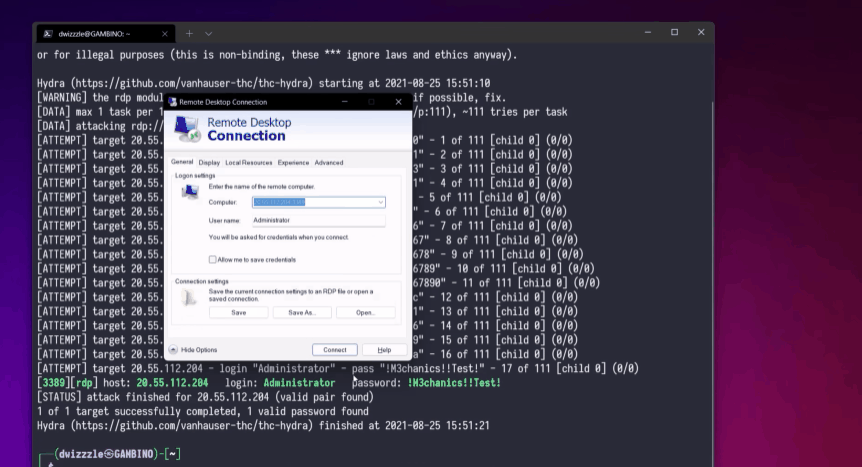This screenshot has height=467, width=862.
Task: Click the computer icon beside logon settings
Action: coord(190,192)
